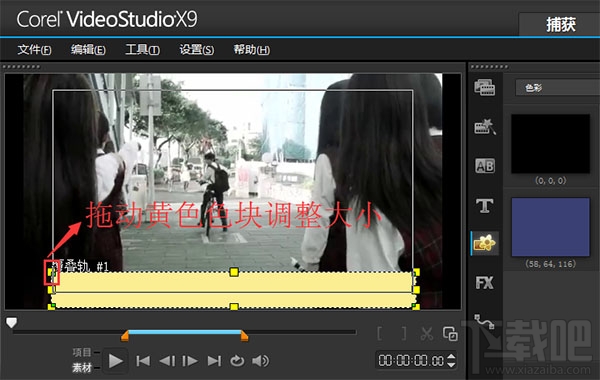The image size is (600, 380).
Task: Open the Transition (AB) library
Action: (x=485, y=166)
